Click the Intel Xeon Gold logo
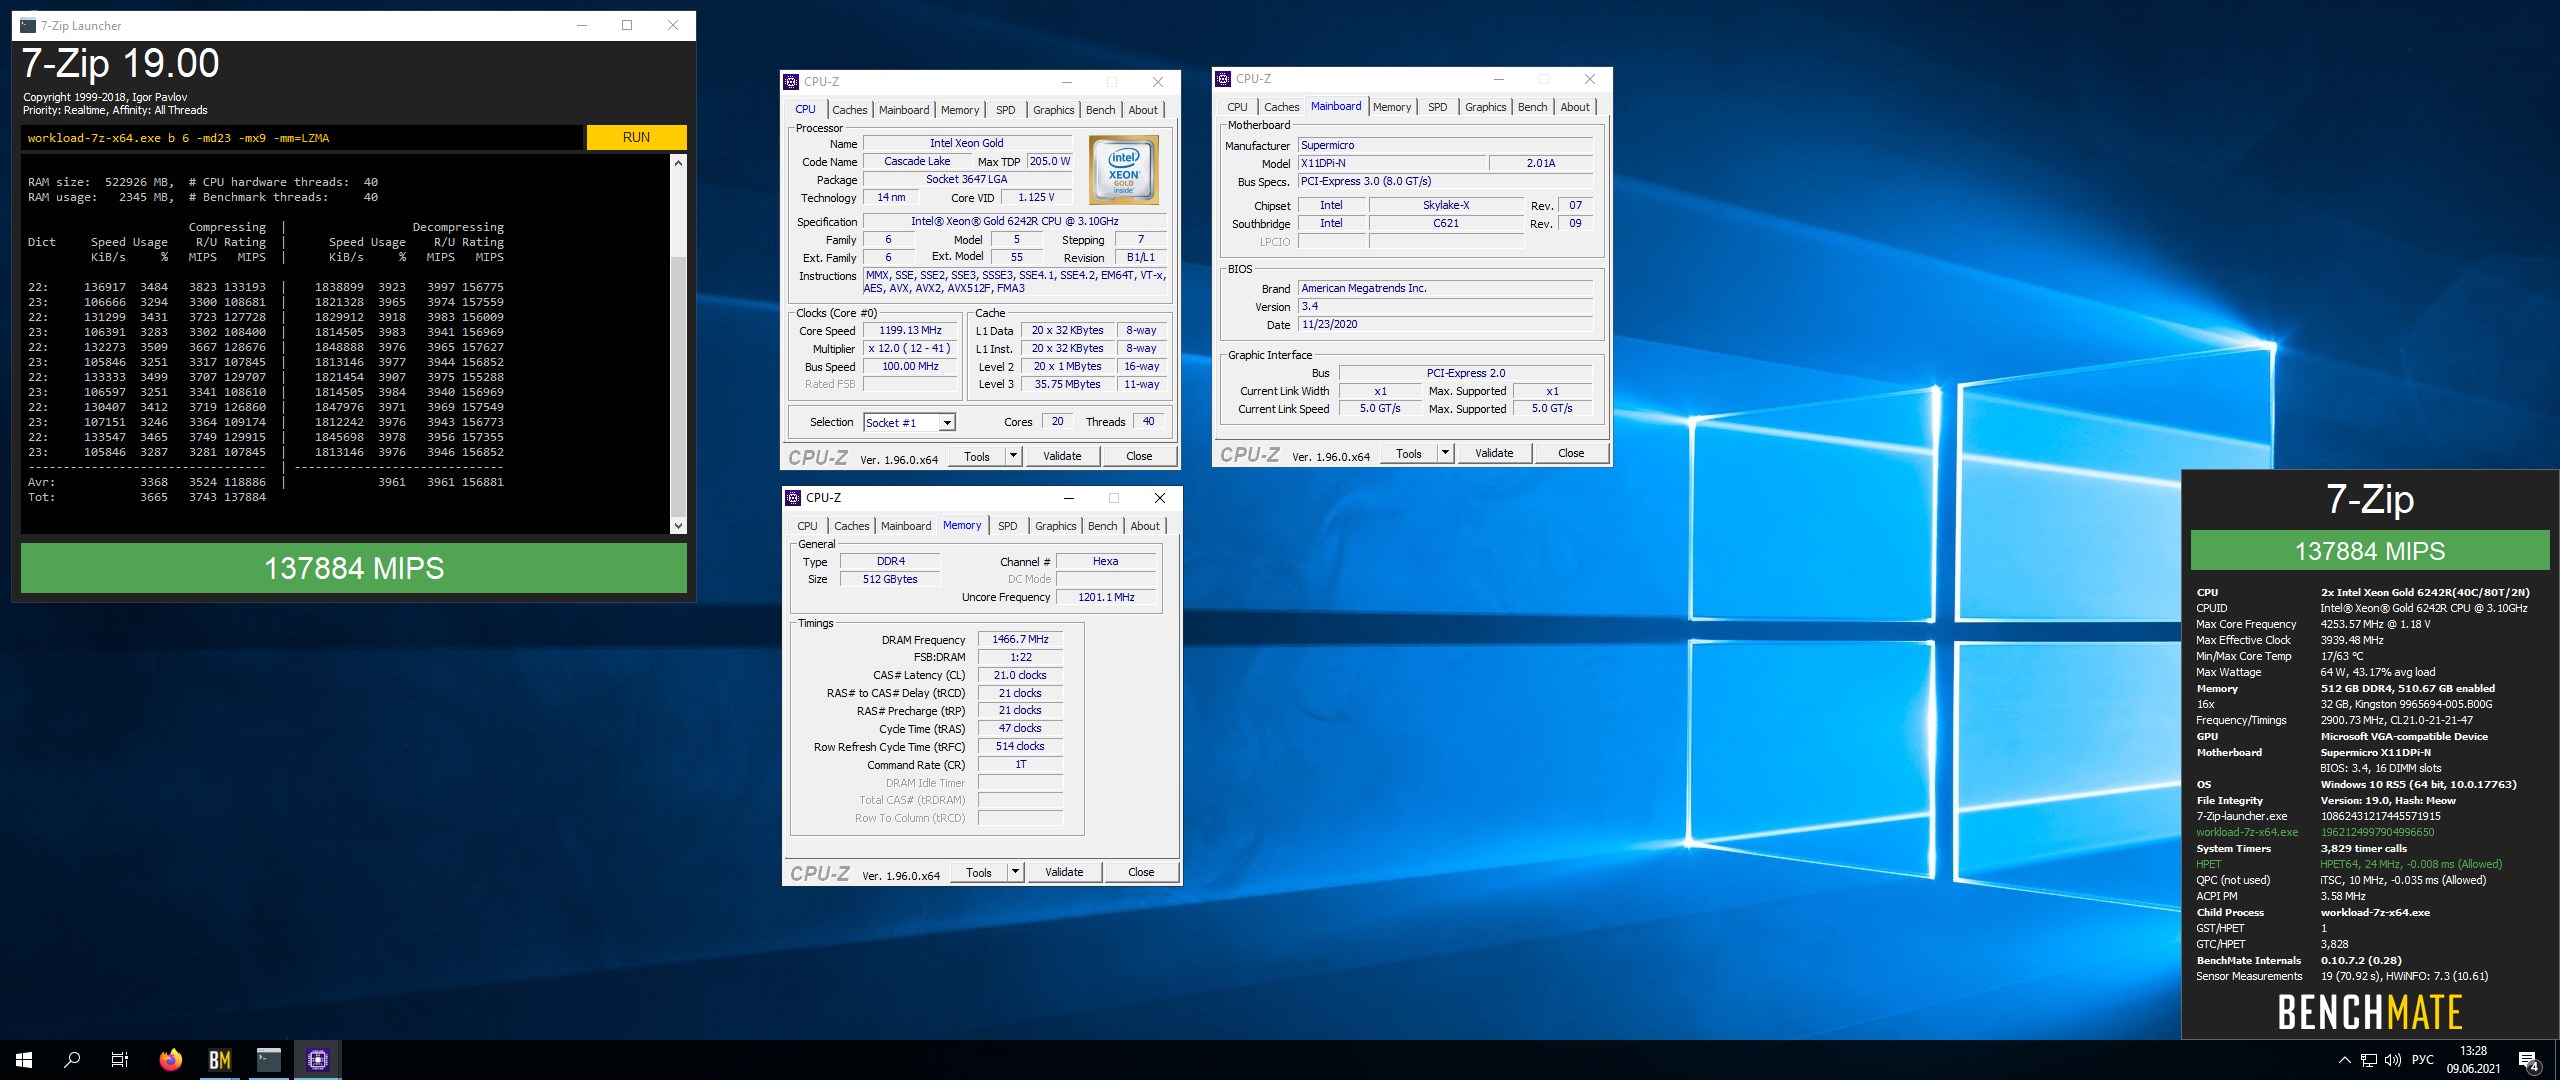2560x1080 pixels. [x=1123, y=170]
